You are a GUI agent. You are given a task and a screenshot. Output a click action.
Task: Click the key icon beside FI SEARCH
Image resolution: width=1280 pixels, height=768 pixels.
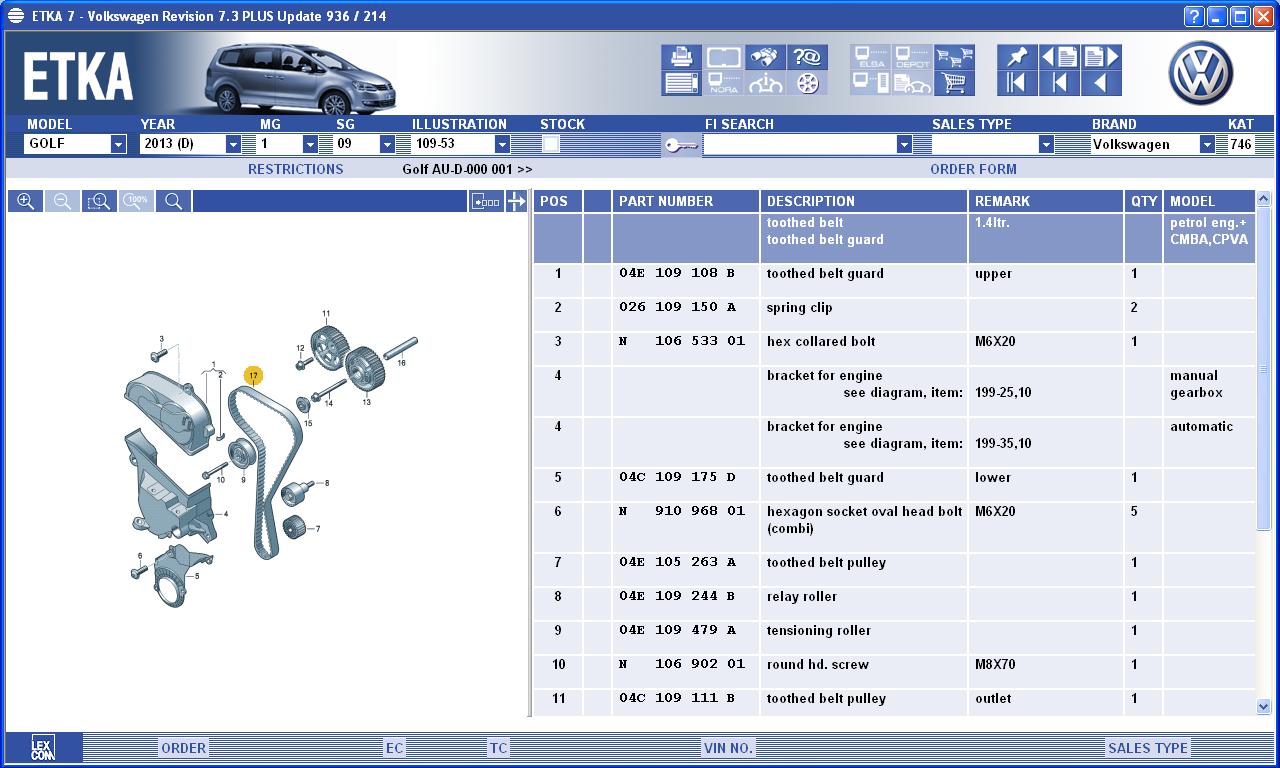[x=681, y=146]
